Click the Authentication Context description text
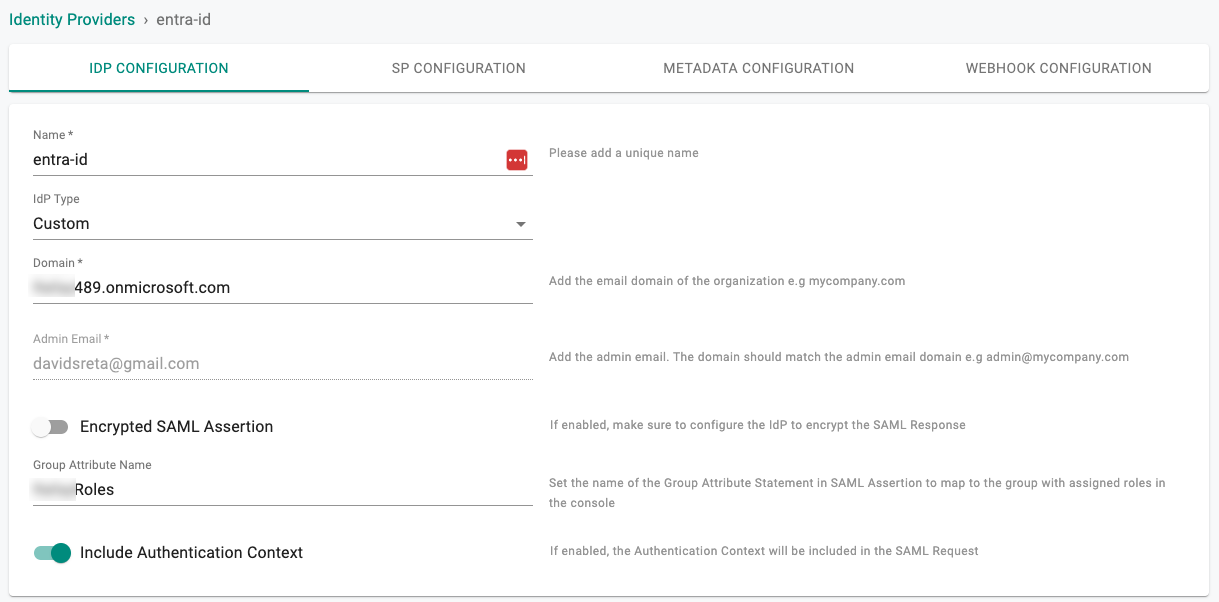The image size is (1219, 602). point(764,551)
